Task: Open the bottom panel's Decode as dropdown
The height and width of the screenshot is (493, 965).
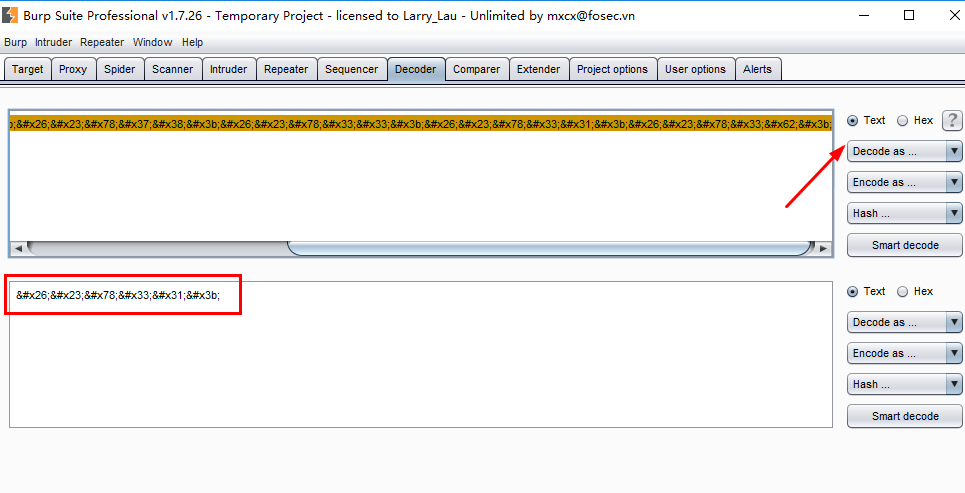Action: click(x=905, y=322)
